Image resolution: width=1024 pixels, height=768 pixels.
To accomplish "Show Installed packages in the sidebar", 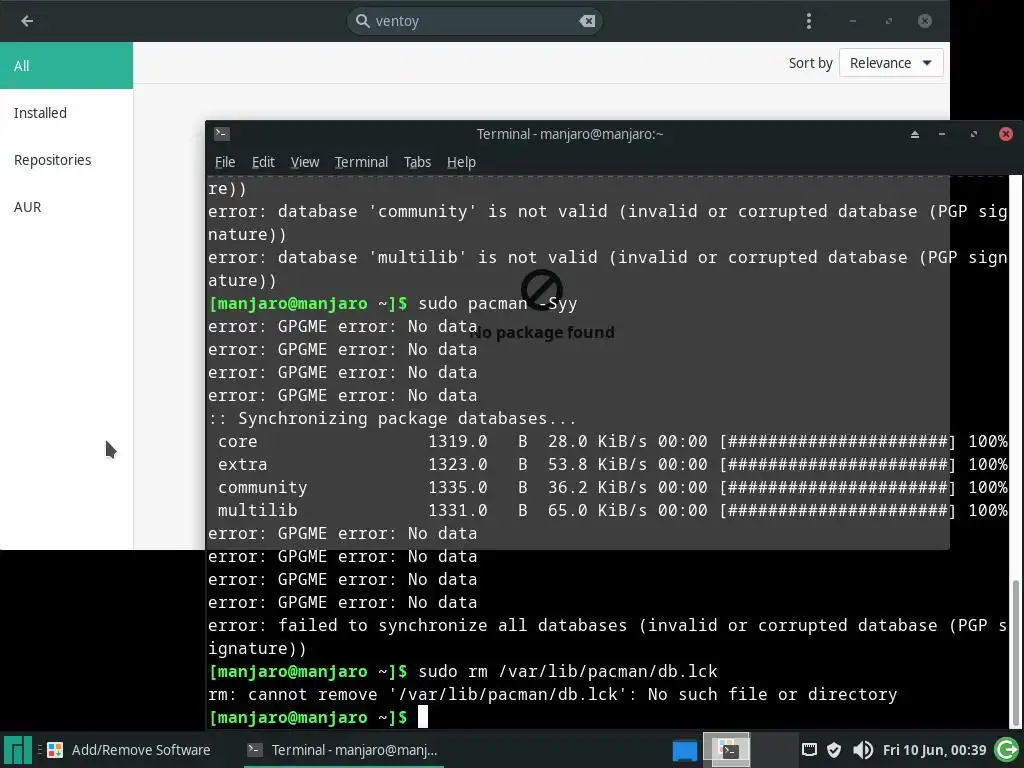I will pyautogui.click(x=67, y=113).
